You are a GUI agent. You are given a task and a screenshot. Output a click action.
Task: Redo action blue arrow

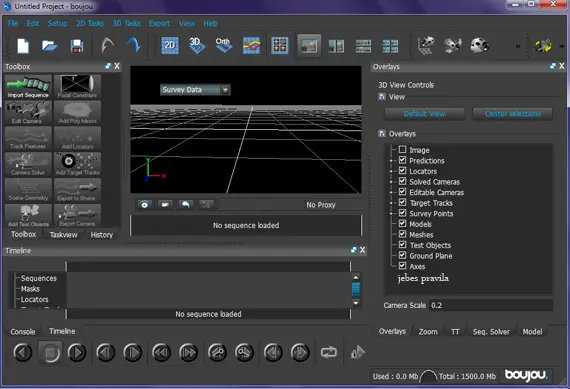[x=132, y=46]
